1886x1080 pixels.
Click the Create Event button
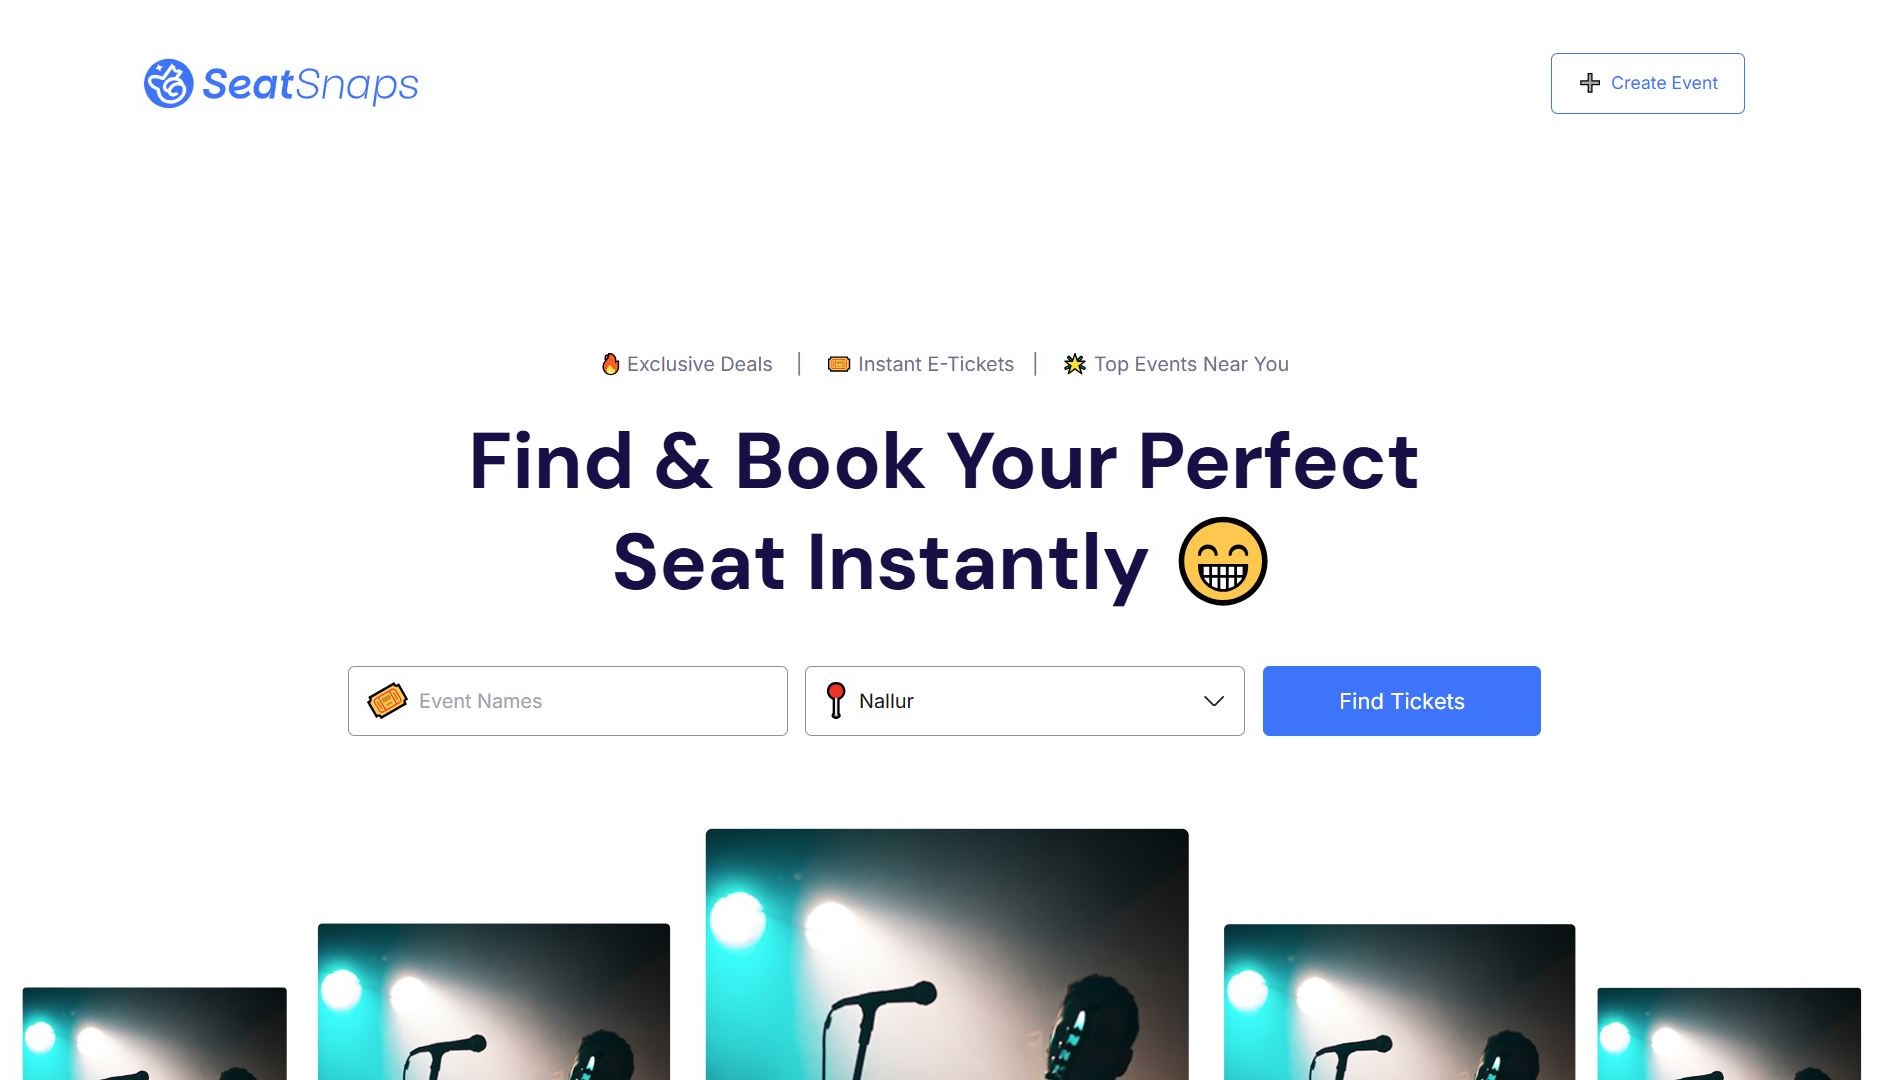pyautogui.click(x=1647, y=83)
